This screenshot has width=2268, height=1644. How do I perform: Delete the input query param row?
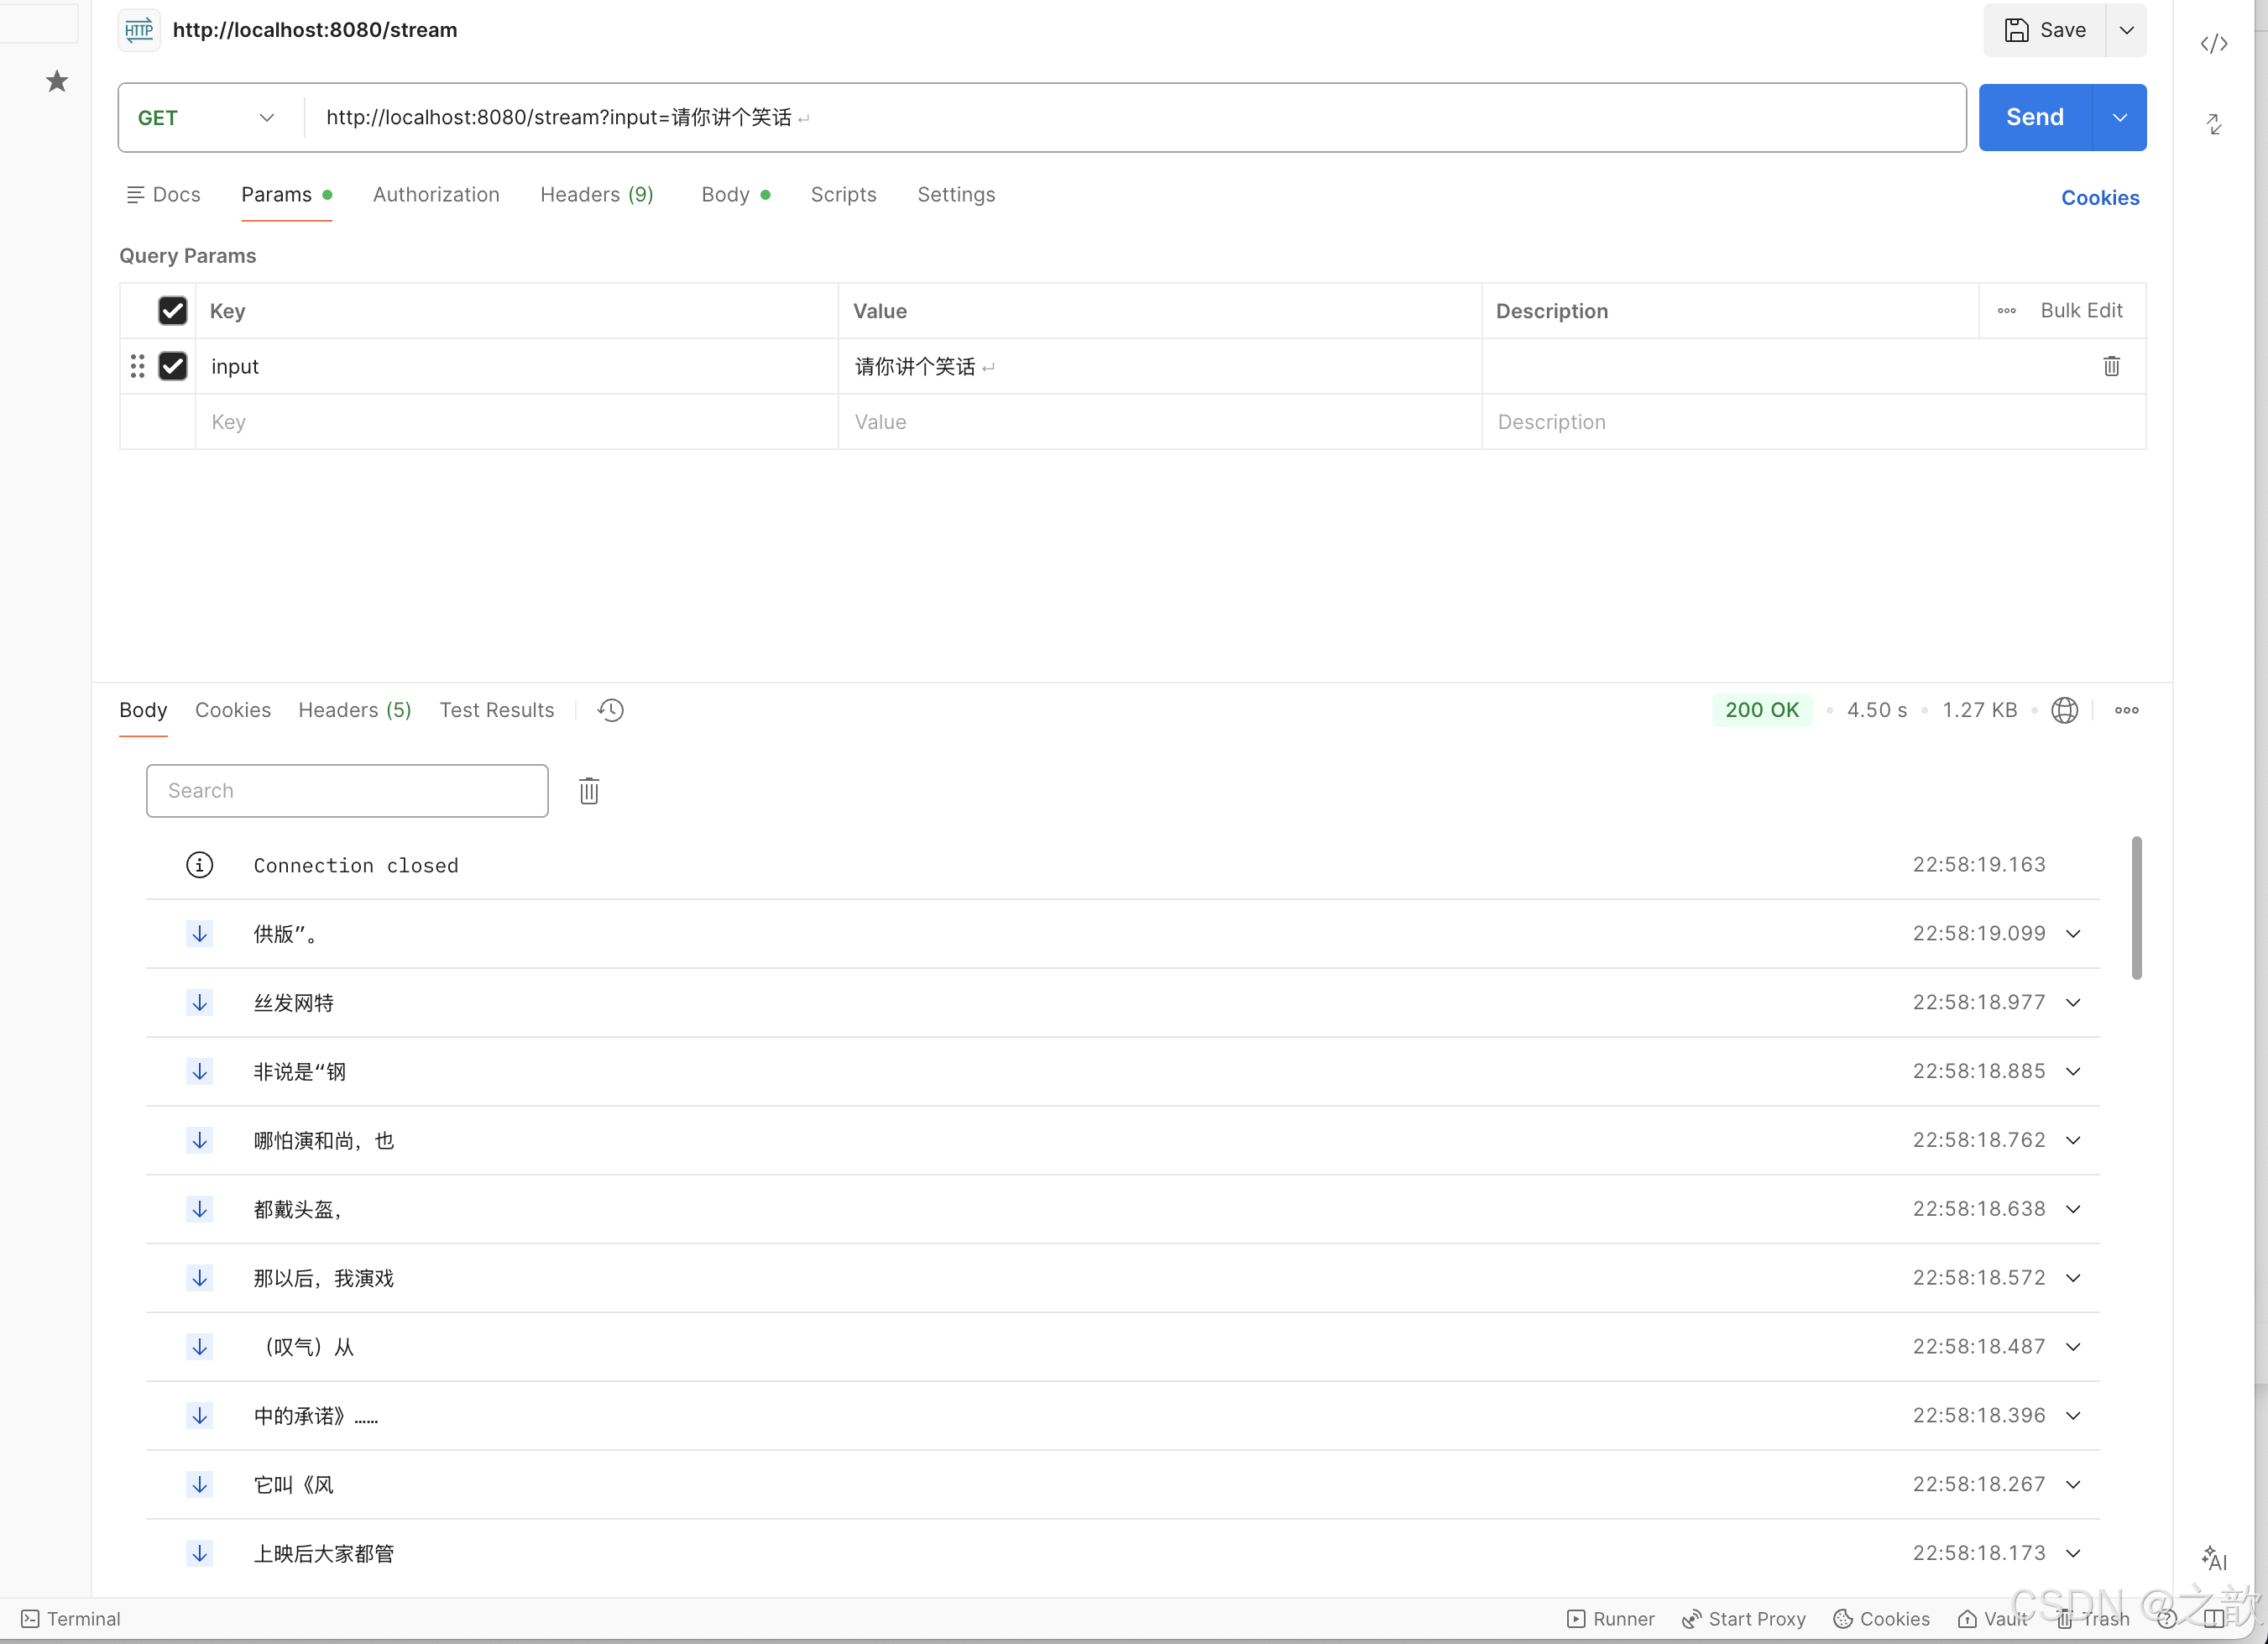tap(2111, 366)
